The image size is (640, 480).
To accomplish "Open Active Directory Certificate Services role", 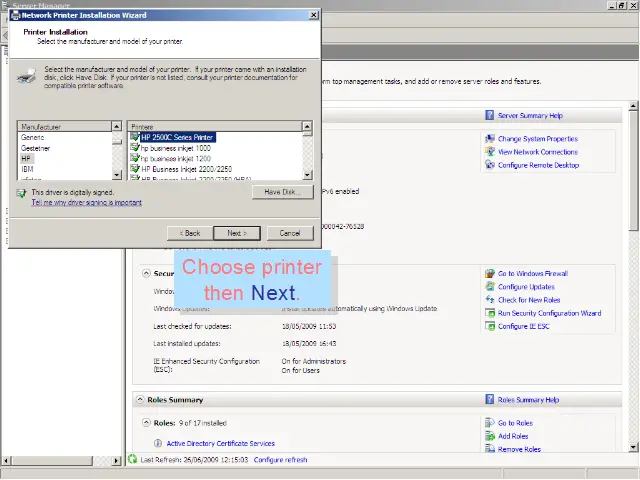I will (220, 443).
